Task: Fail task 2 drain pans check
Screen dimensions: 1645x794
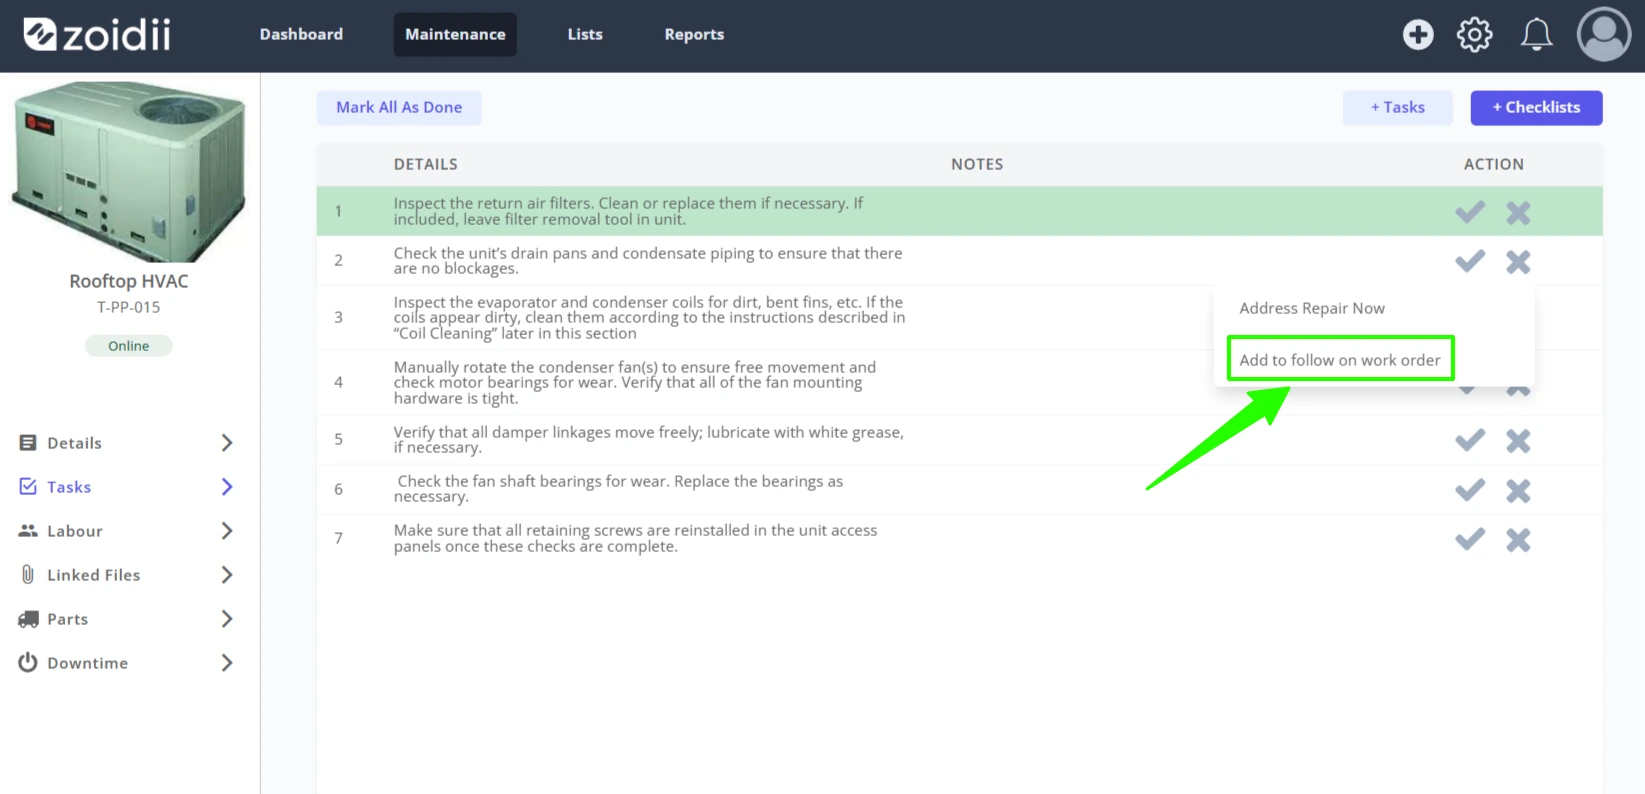Action: (1518, 261)
